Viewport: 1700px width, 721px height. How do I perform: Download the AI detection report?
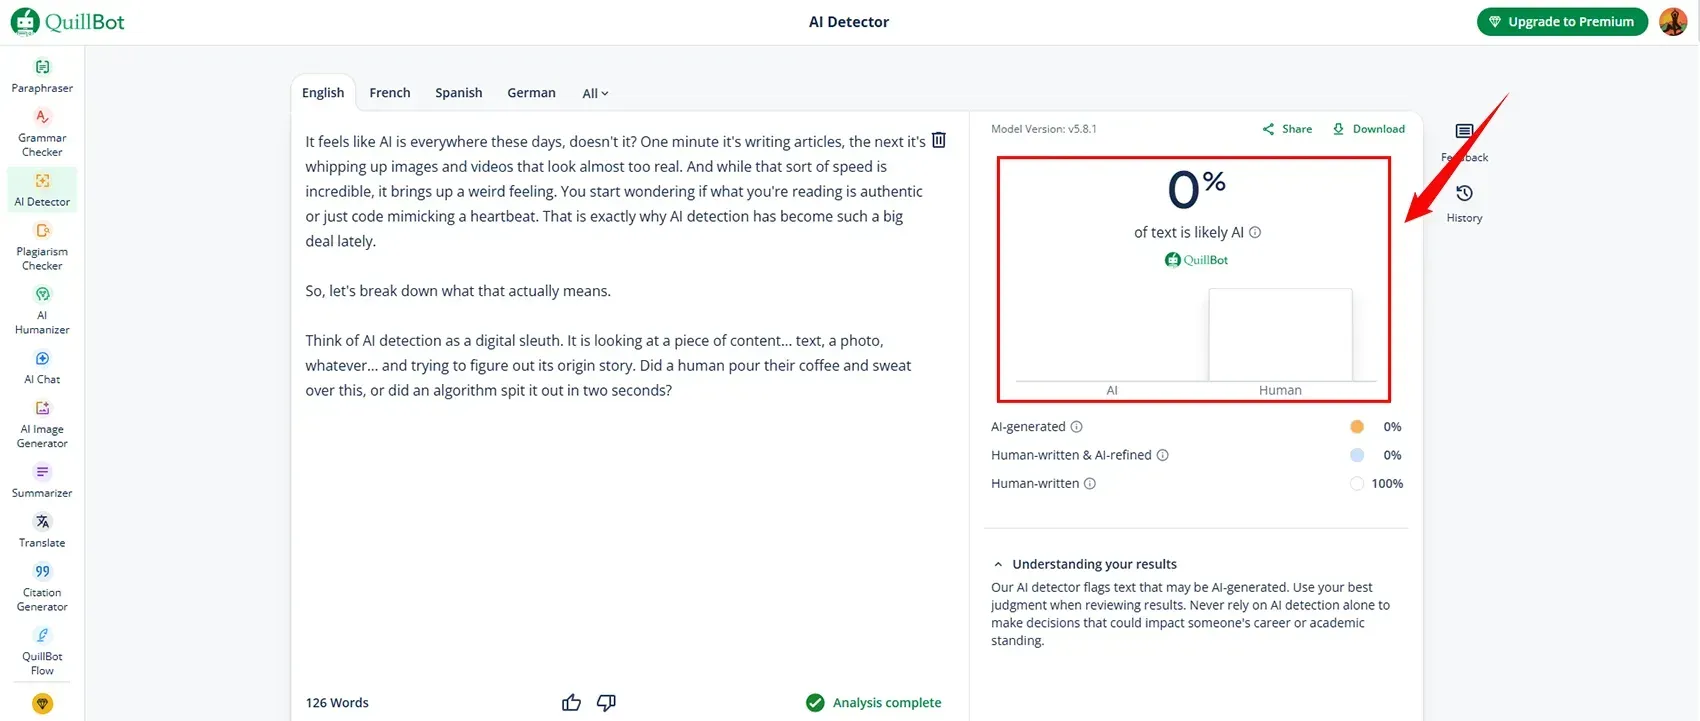[1368, 129]
